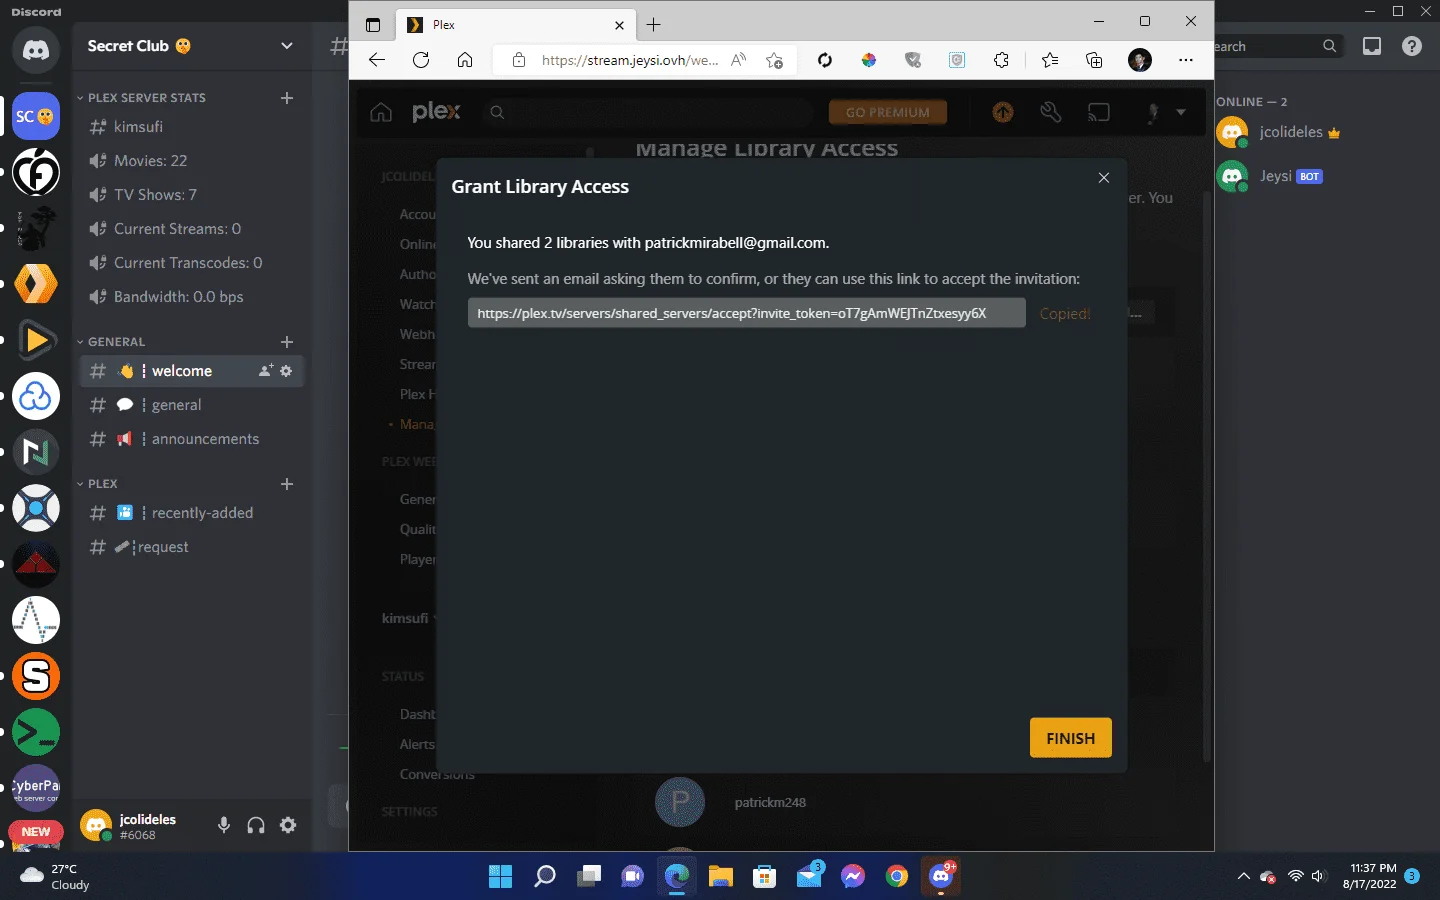This screenshot has height=900, width=1440.
Task: Refresh the Plex page
Action: pos(421,60)
